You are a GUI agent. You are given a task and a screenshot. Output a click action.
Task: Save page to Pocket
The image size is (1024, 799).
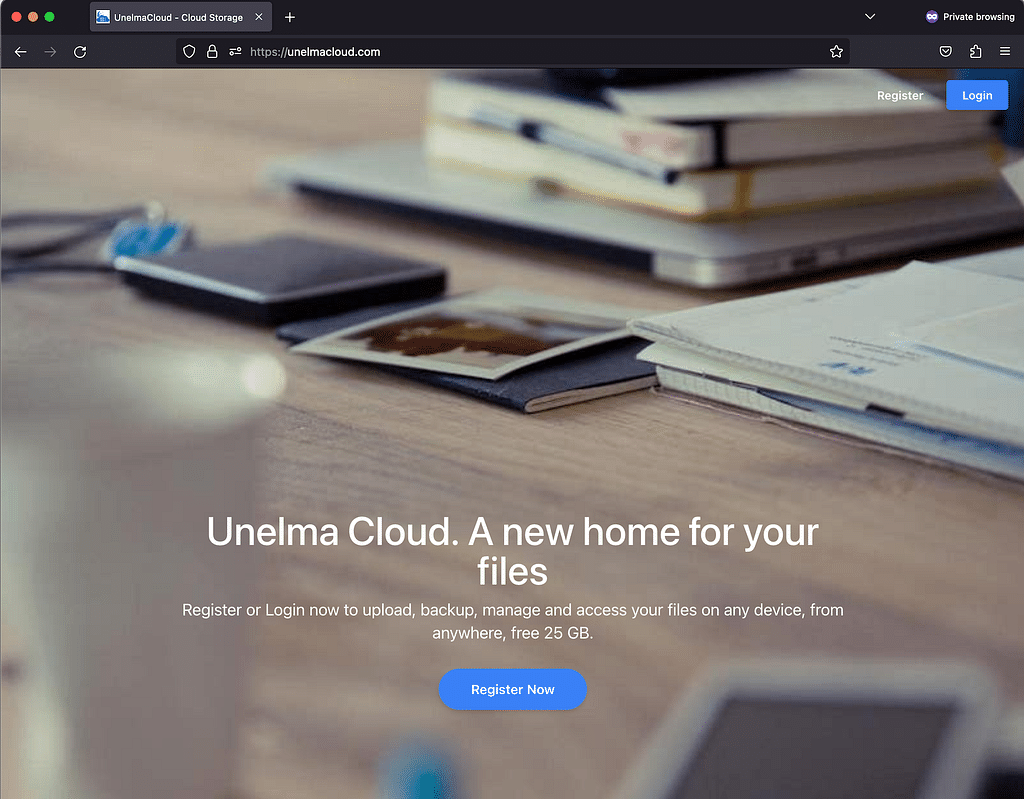[x=945, y=52]
